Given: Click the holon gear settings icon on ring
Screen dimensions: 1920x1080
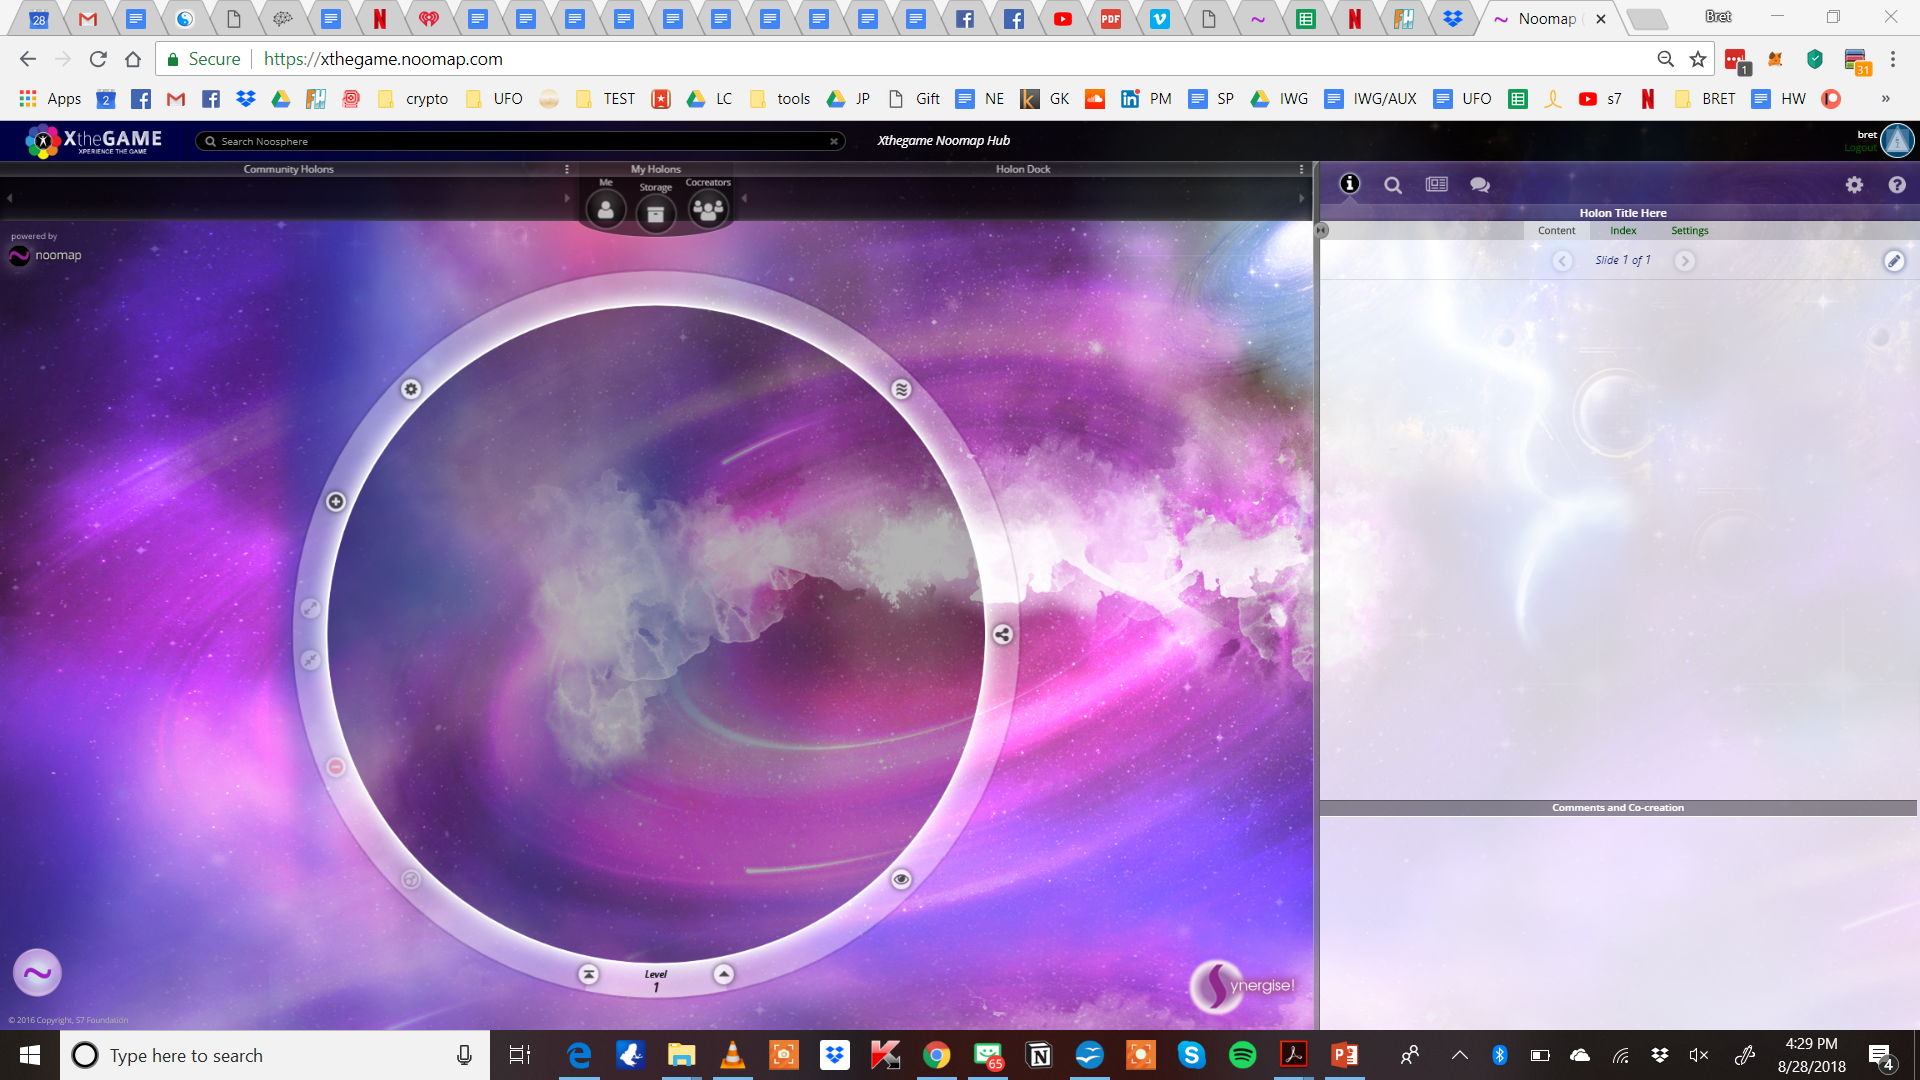Looking at the screenshot, I should pos(411,389).
